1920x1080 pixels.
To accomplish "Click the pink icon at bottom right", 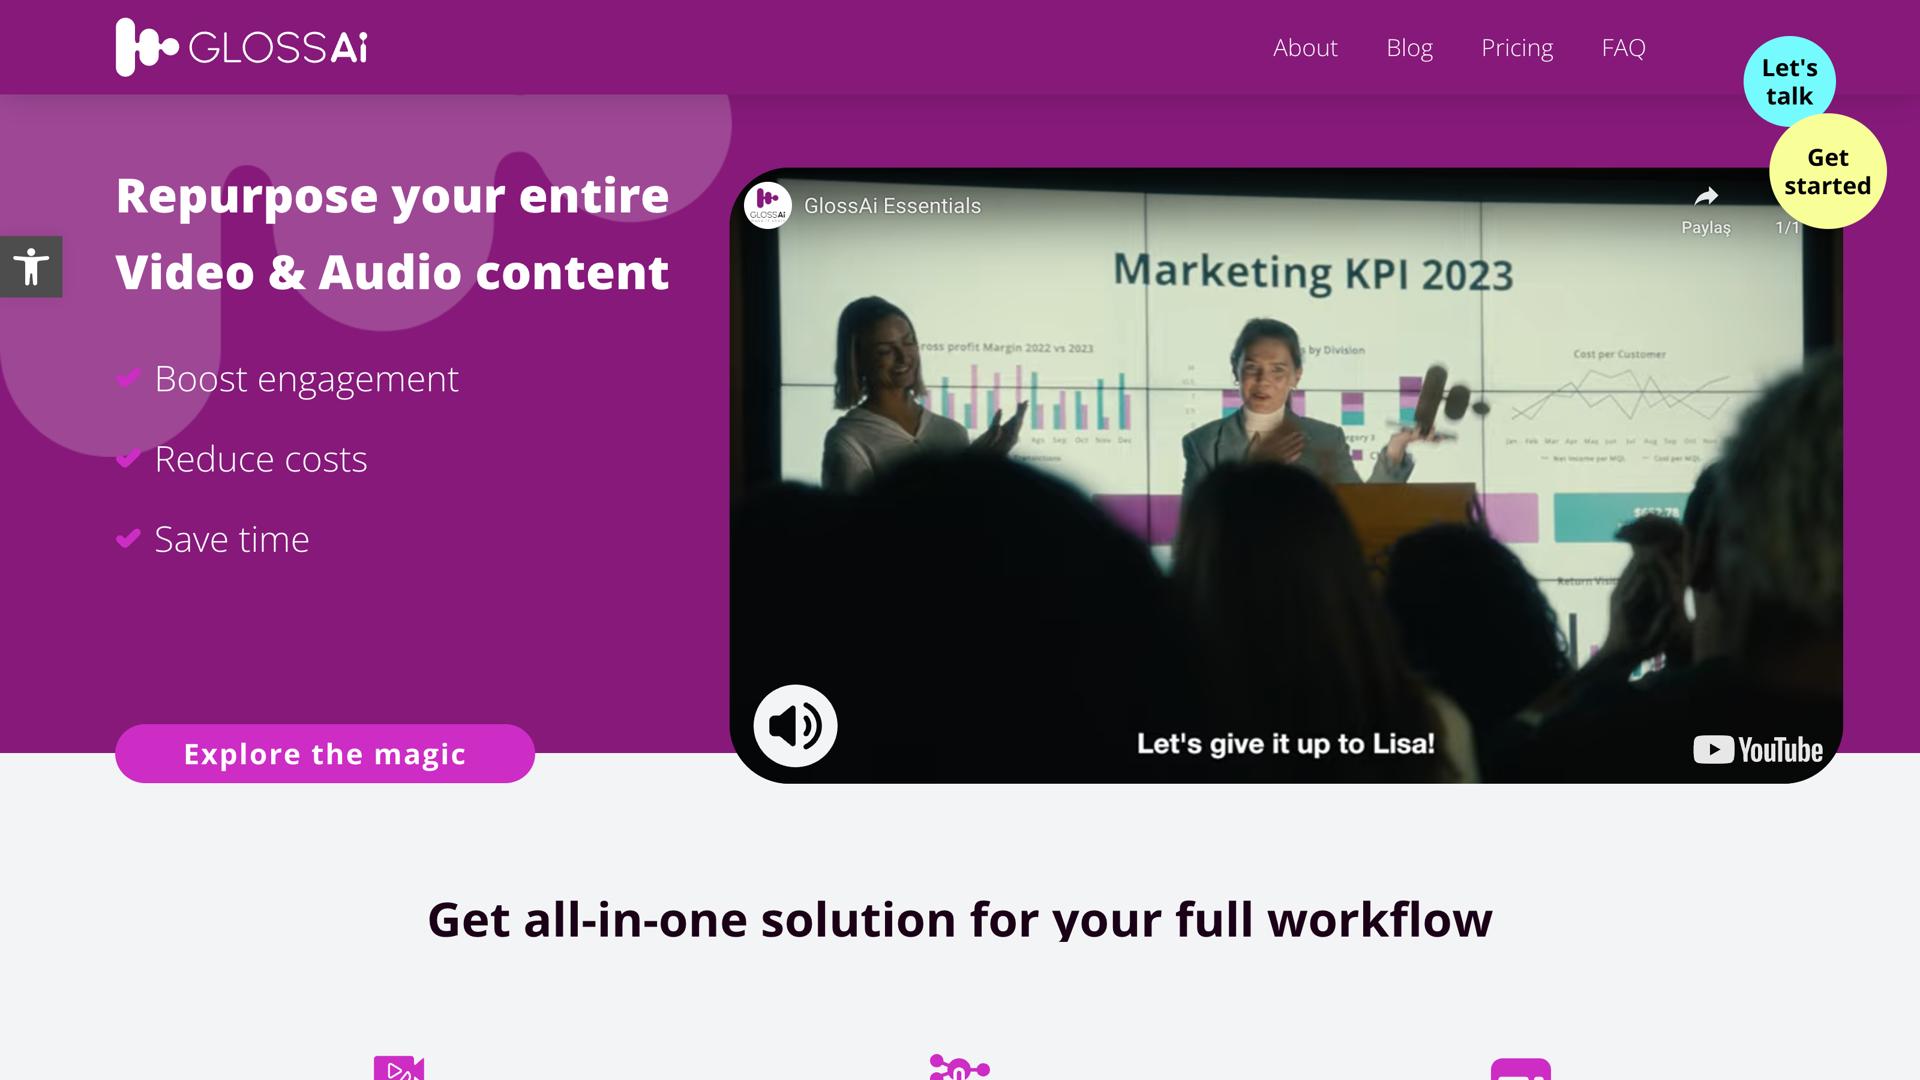I will tap(1520, 1070).
